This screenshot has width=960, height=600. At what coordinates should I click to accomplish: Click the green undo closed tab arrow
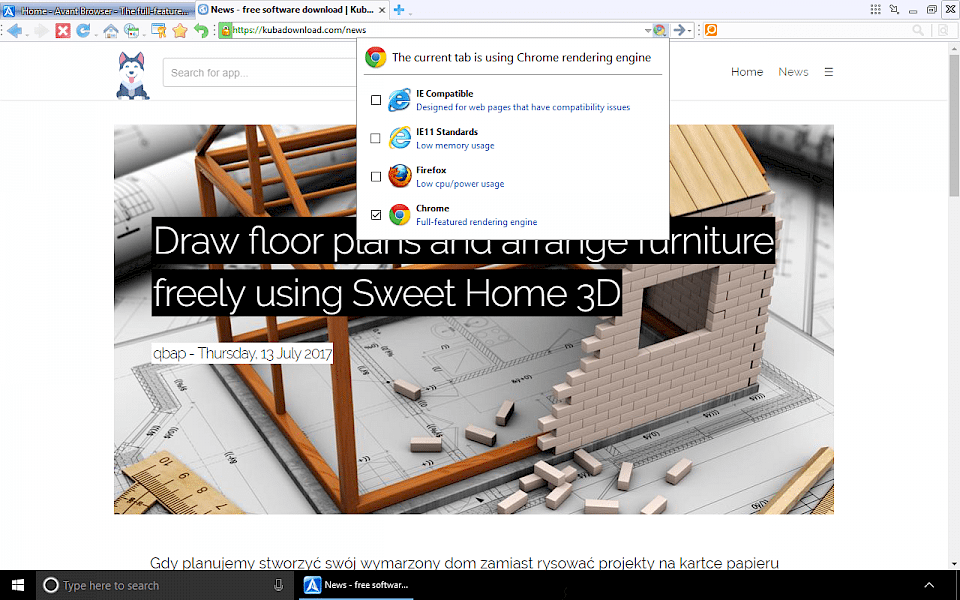201,30
